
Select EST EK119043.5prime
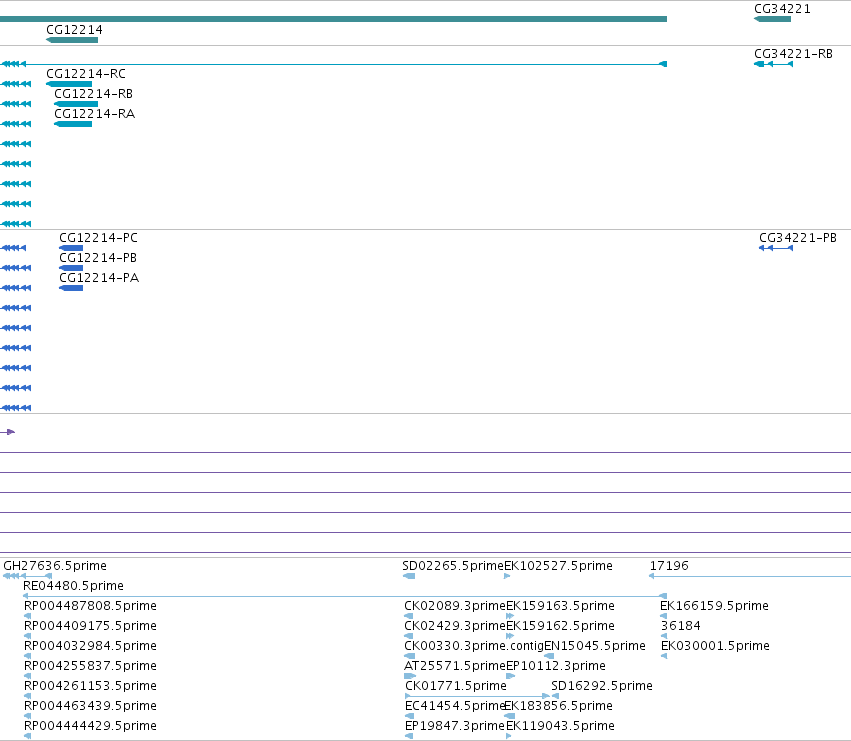560,726
